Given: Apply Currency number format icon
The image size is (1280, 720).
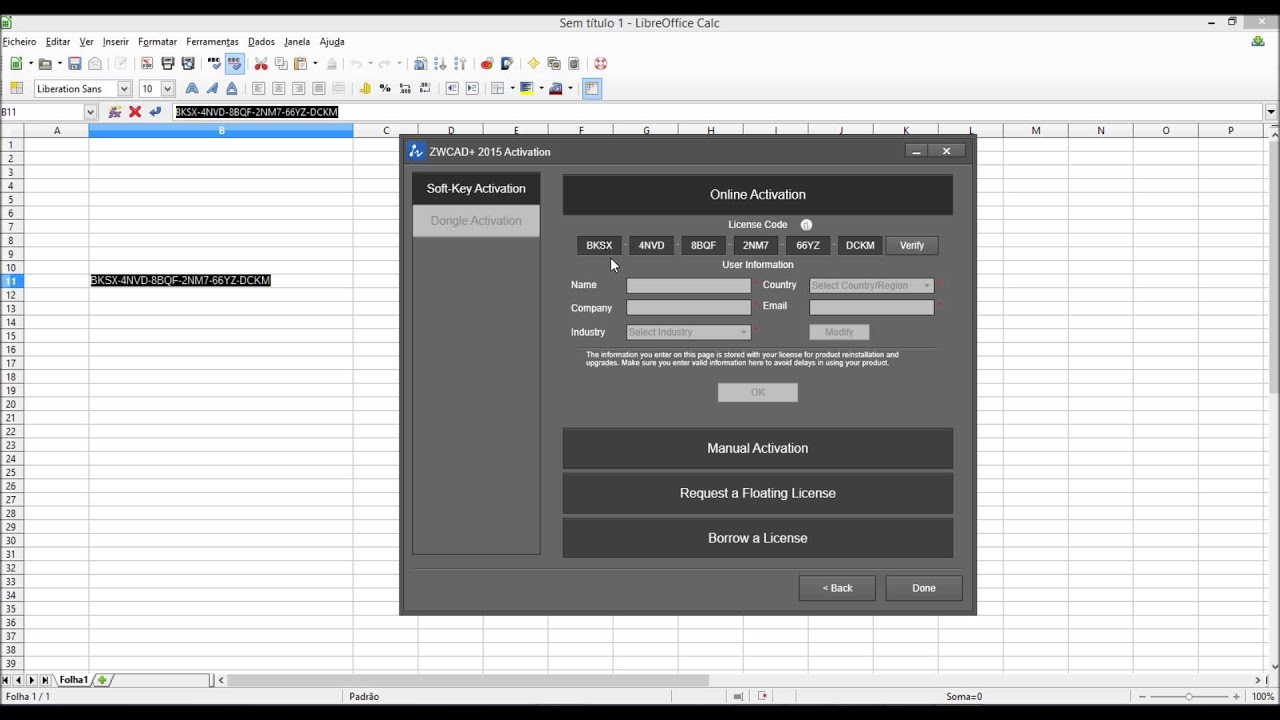Looking at the screenshot, I should pyautogui.click(x=365, y=89).
